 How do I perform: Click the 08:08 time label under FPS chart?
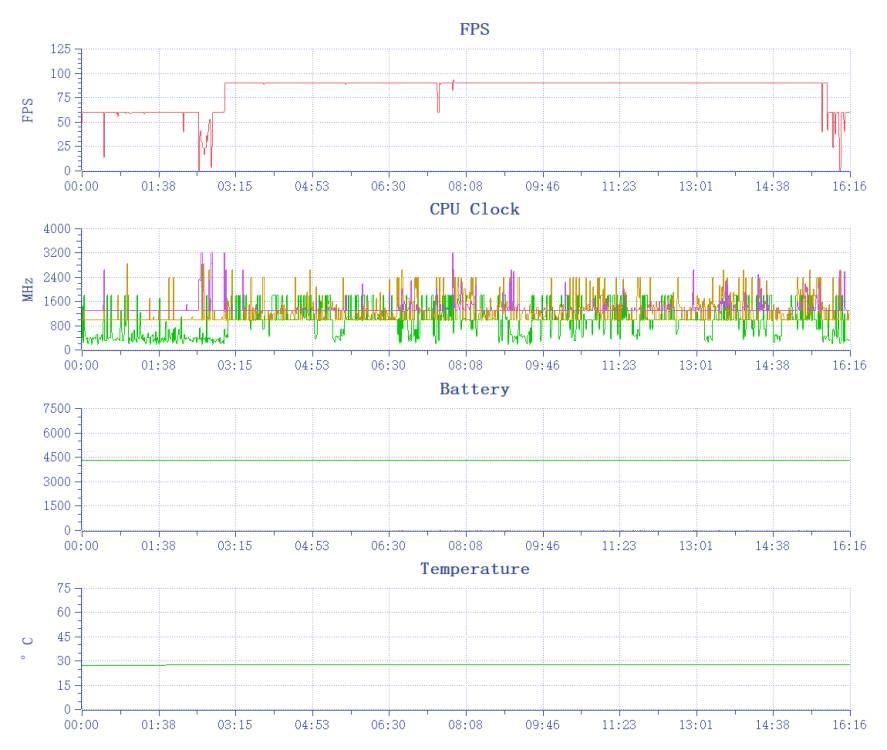(x=465, y=186)
